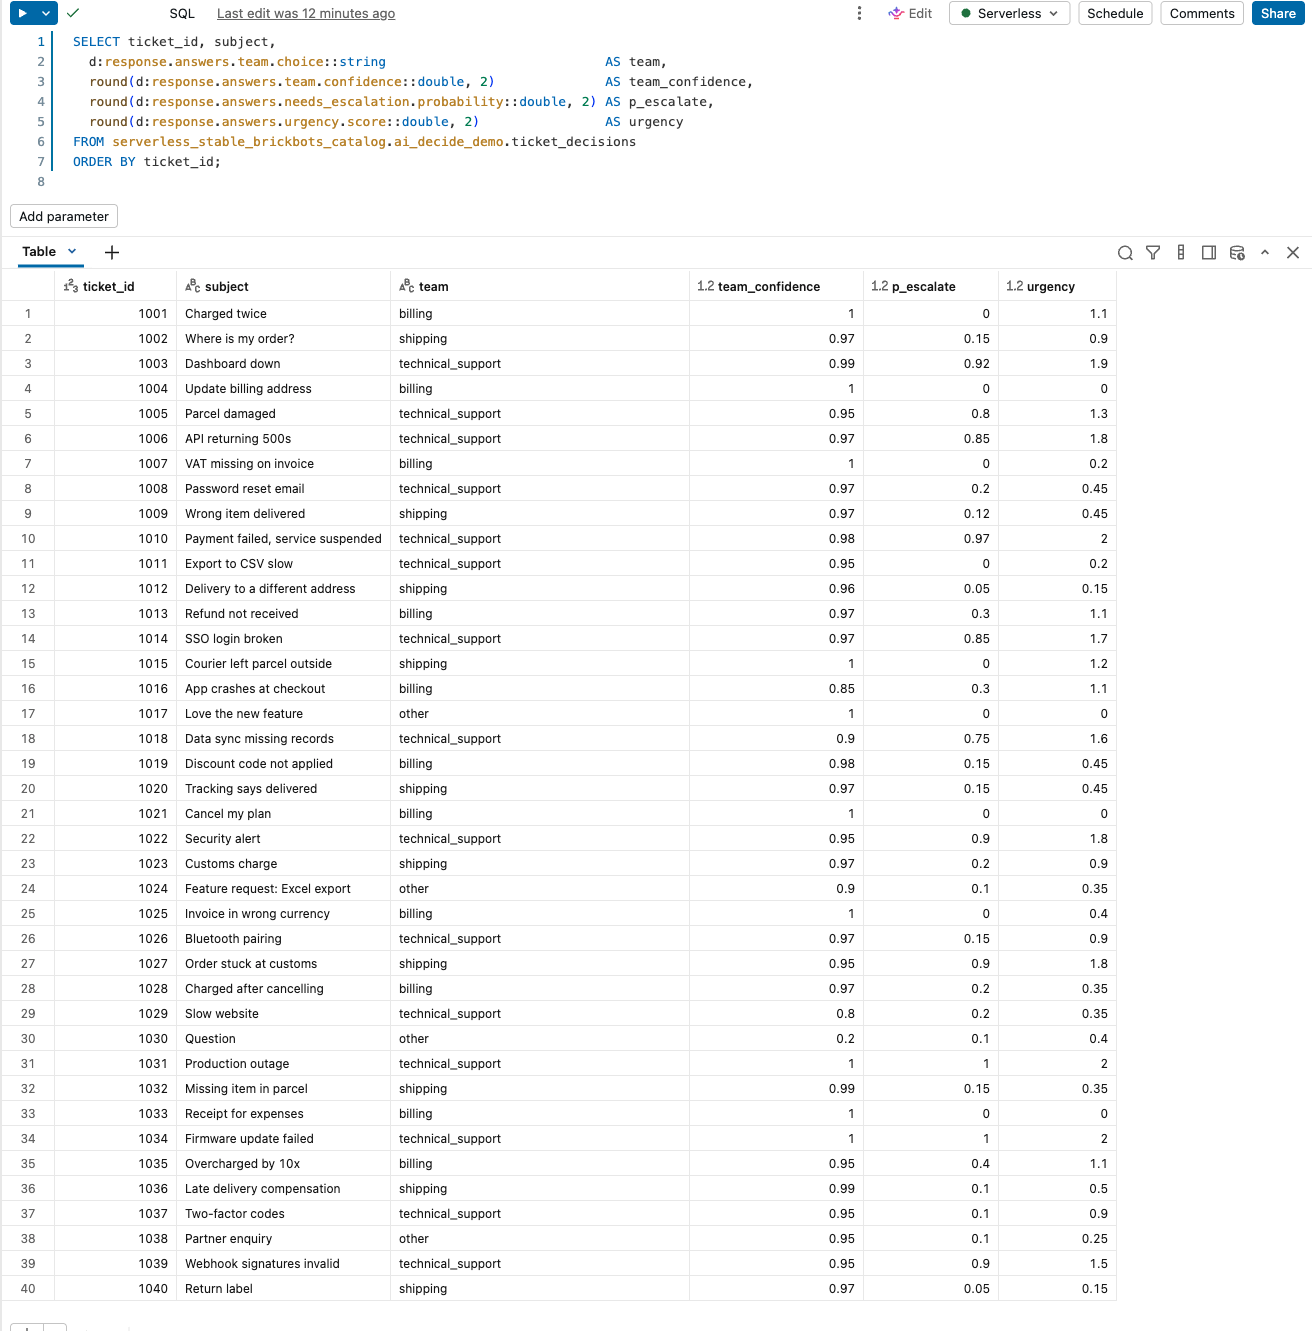Click the 'Feature request: Excel export' cell

[283, 888]
